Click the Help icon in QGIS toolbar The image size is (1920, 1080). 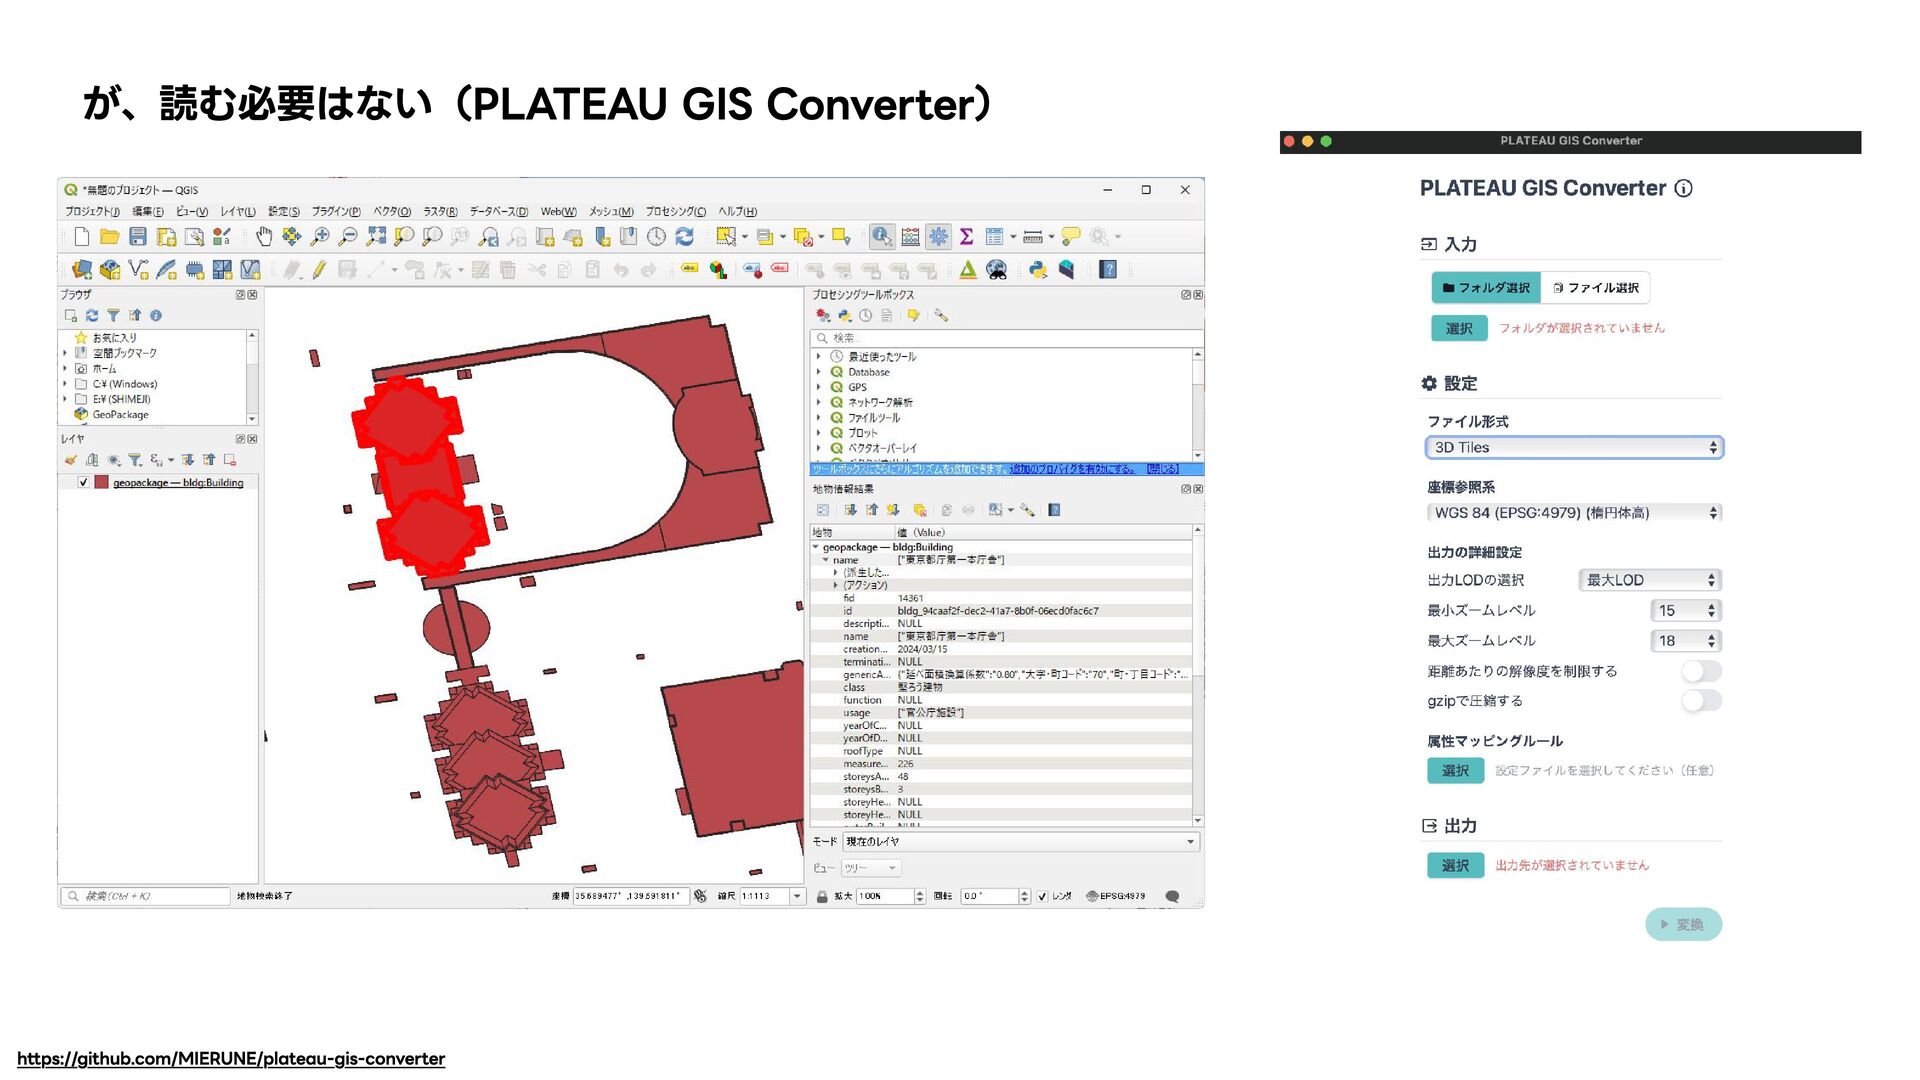(1108, 270)
